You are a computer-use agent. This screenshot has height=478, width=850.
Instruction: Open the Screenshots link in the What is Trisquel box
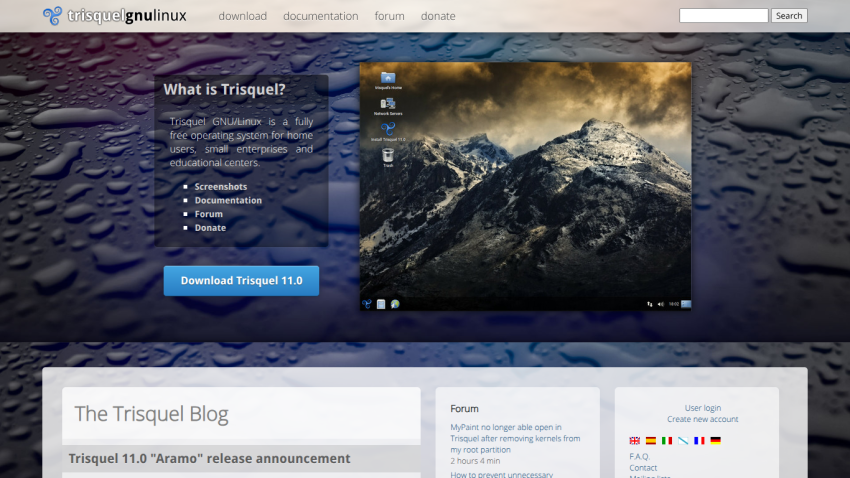point(221,186)
